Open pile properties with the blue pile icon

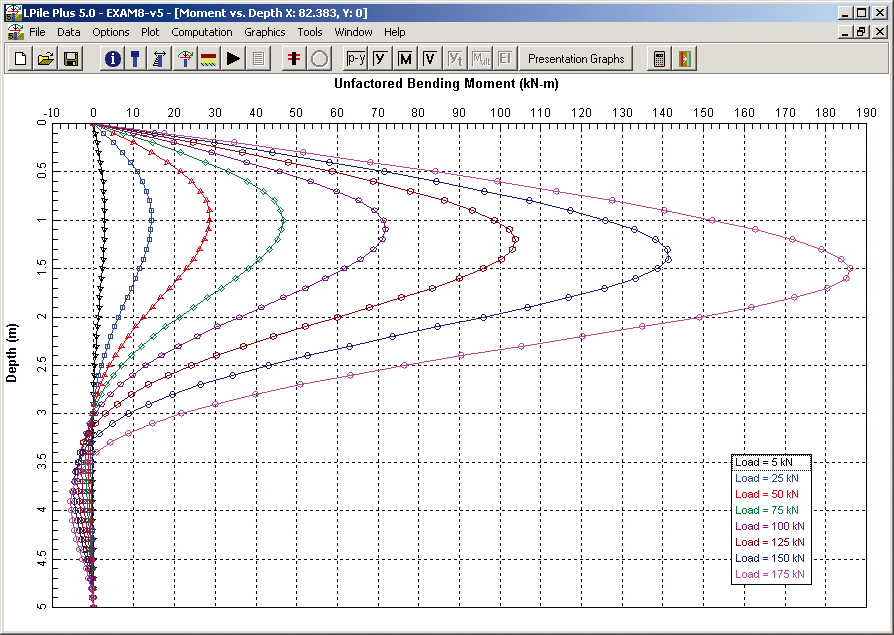tap(135, 59)
